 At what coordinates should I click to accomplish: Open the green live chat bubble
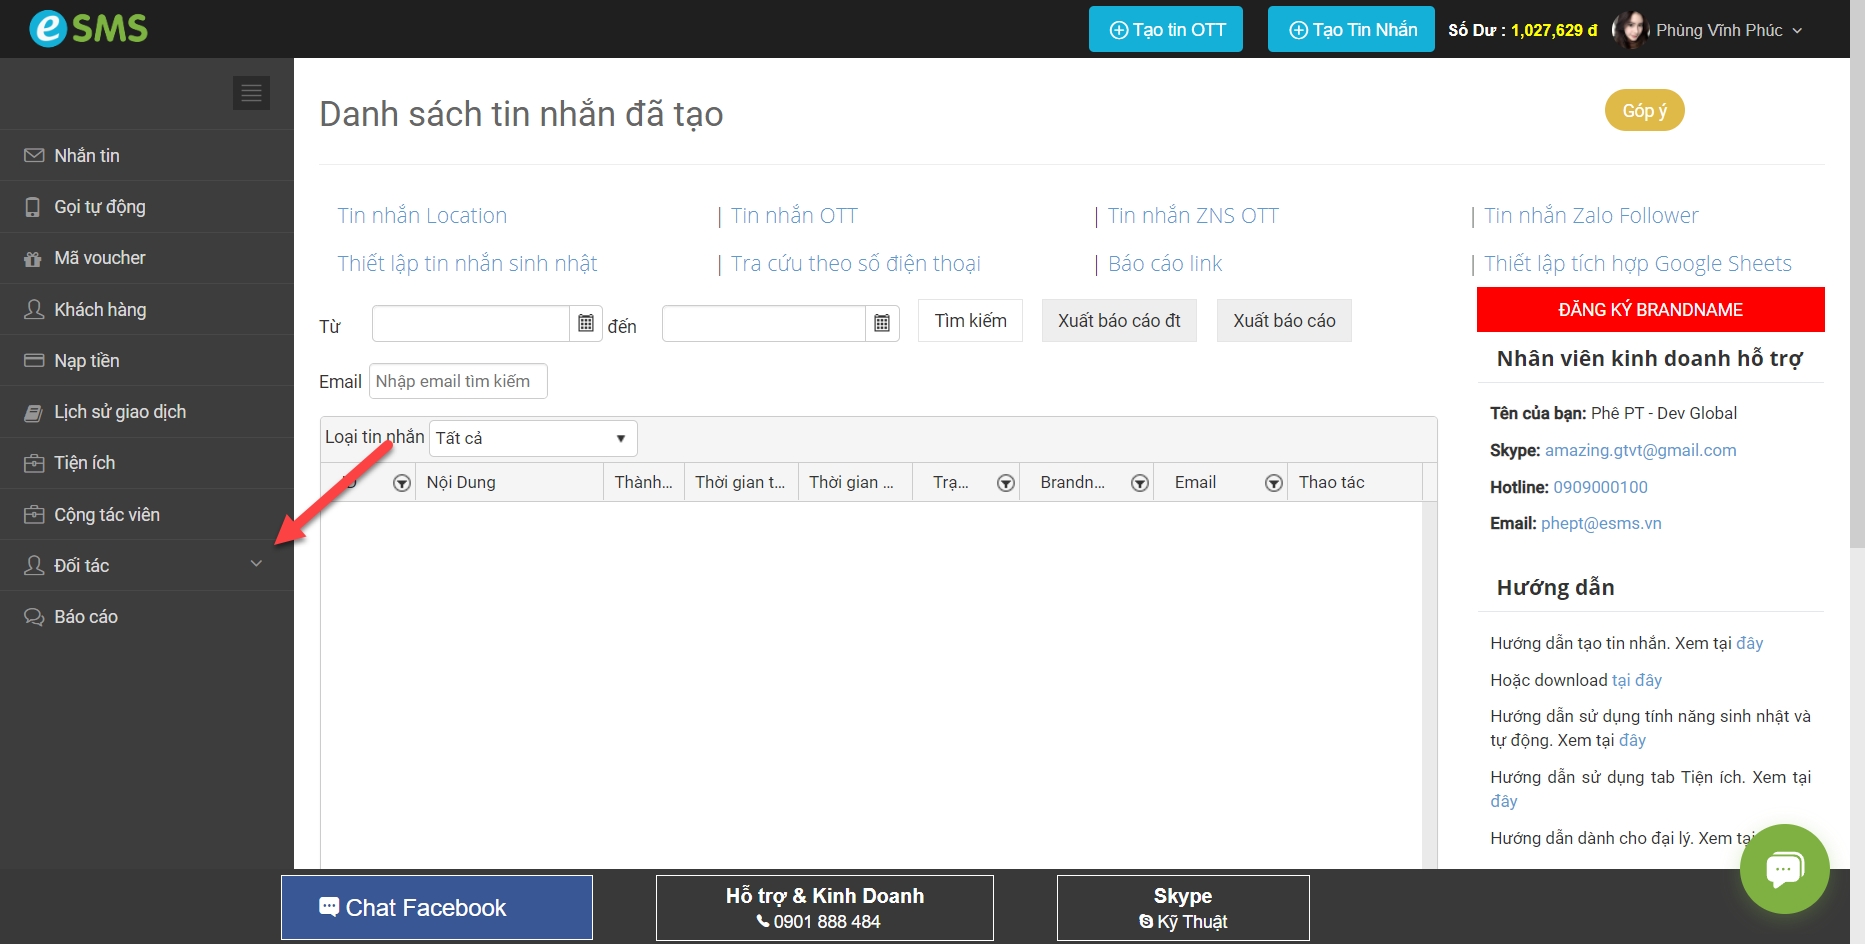[1784, 868]
